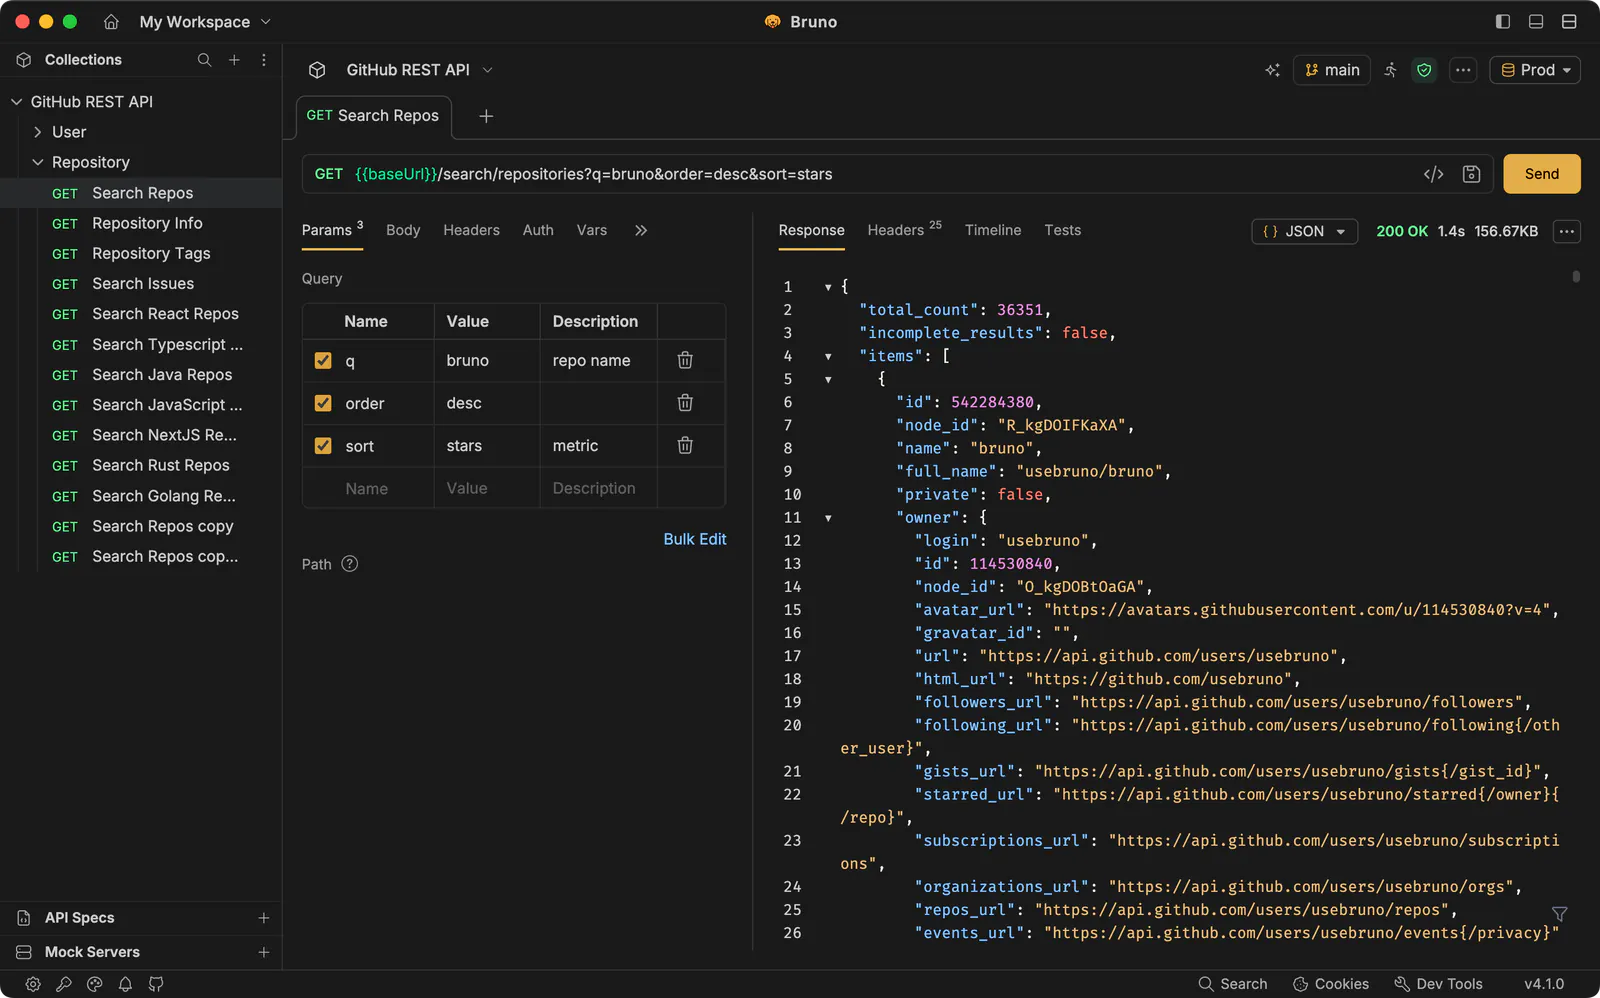Delete the q query parameter row

(685, 360)
